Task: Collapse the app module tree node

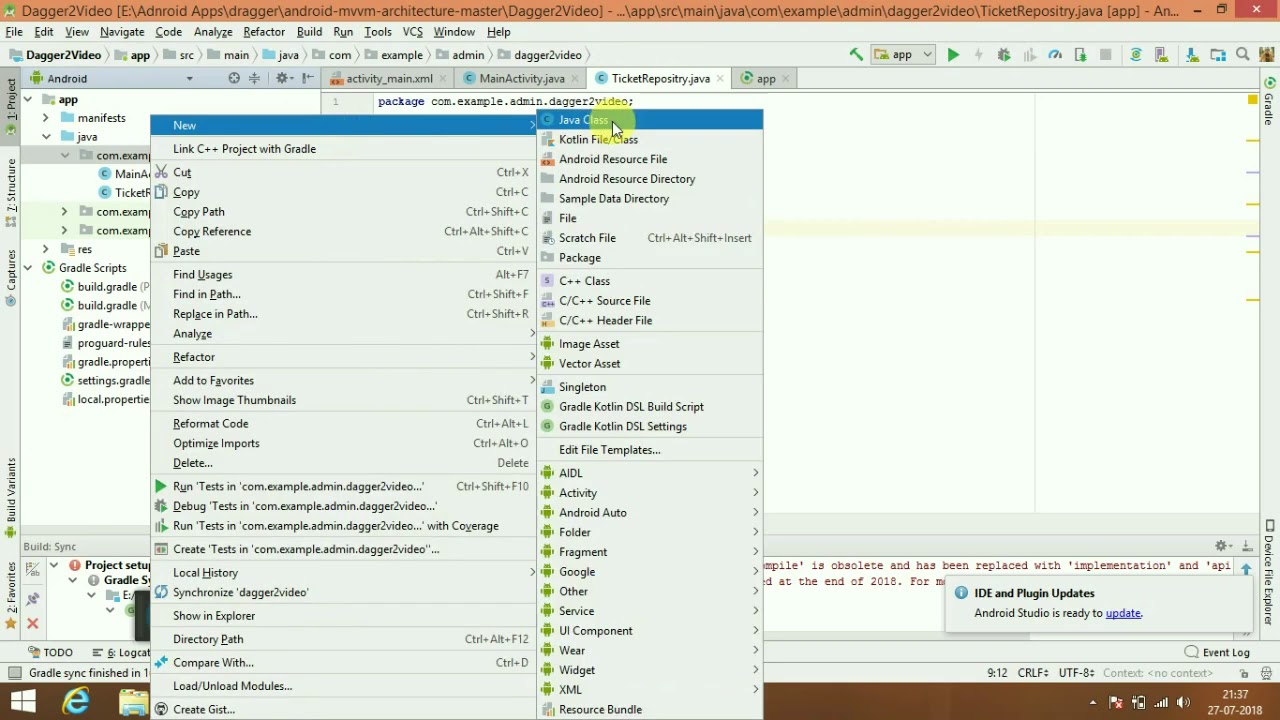Action: 28,99
